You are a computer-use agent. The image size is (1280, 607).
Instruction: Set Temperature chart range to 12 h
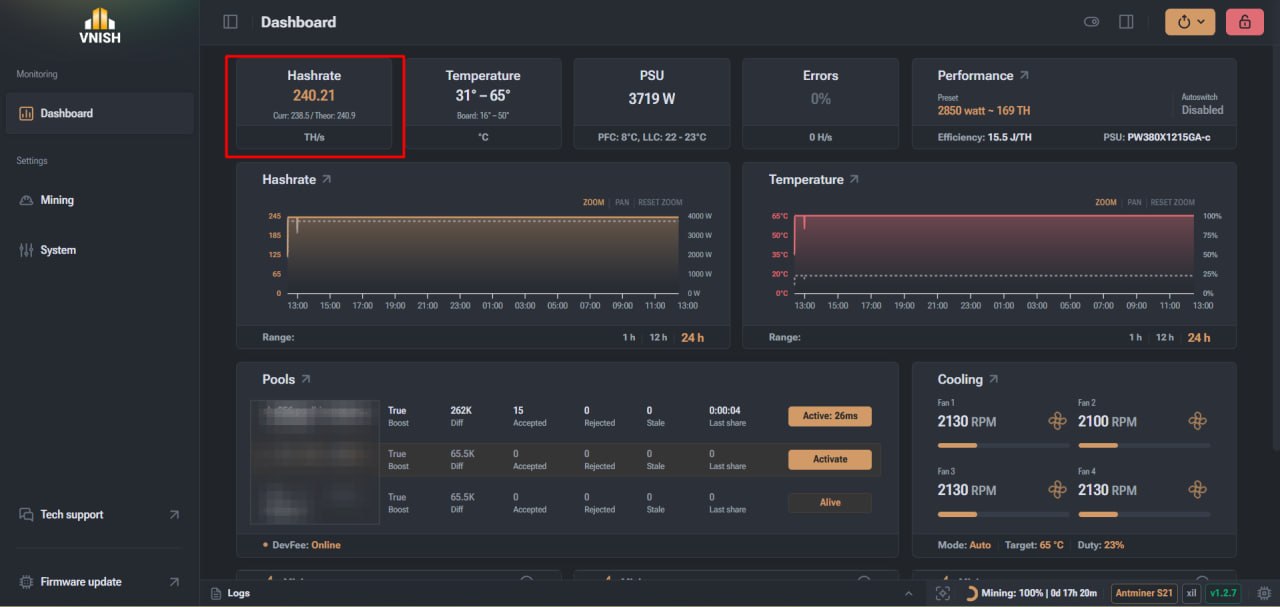click(x=1165, y=338)
